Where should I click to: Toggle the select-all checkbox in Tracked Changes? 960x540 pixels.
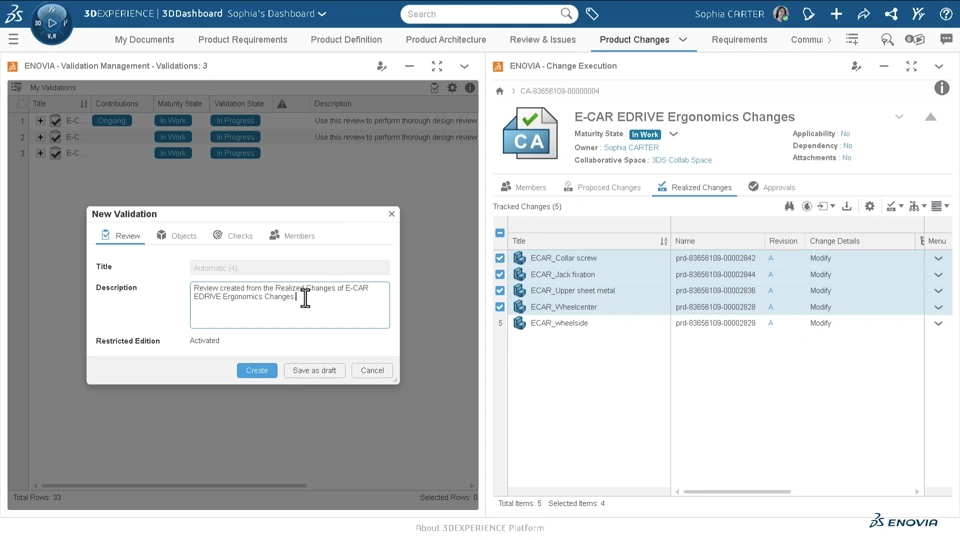(500, 233)
